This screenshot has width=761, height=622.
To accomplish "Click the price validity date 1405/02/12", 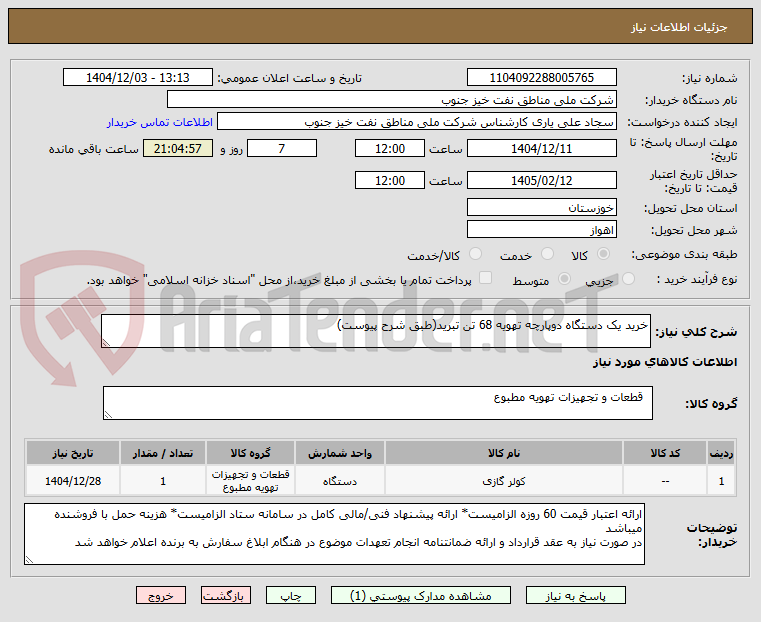I will (542, 180).
